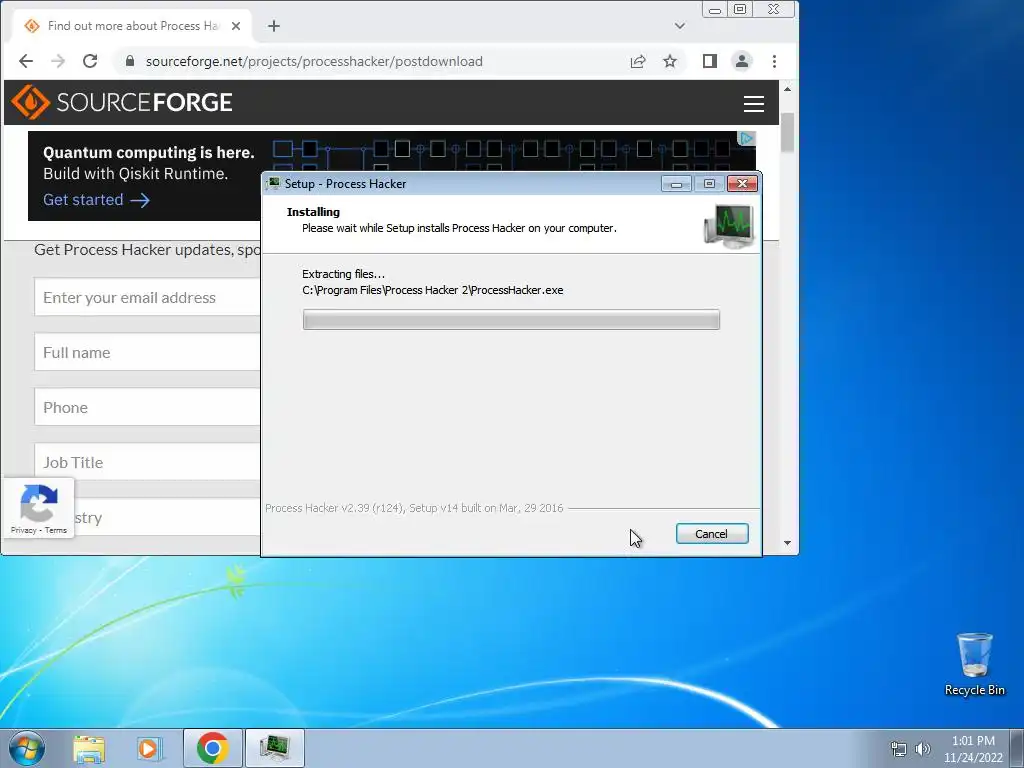Click the Show desktop button
Image resolution: width=1024 pixels, height=768 pixels.
[x=1017, y=748]
